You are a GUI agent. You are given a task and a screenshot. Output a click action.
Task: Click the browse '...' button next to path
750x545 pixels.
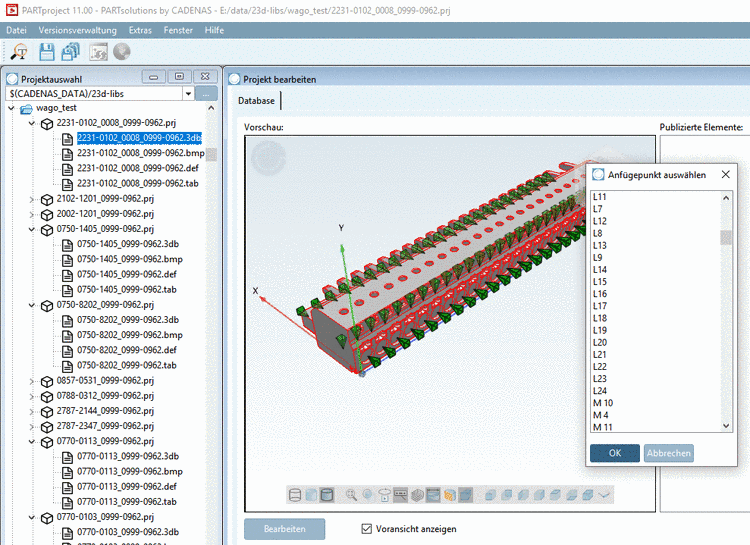tap(206, 93)
